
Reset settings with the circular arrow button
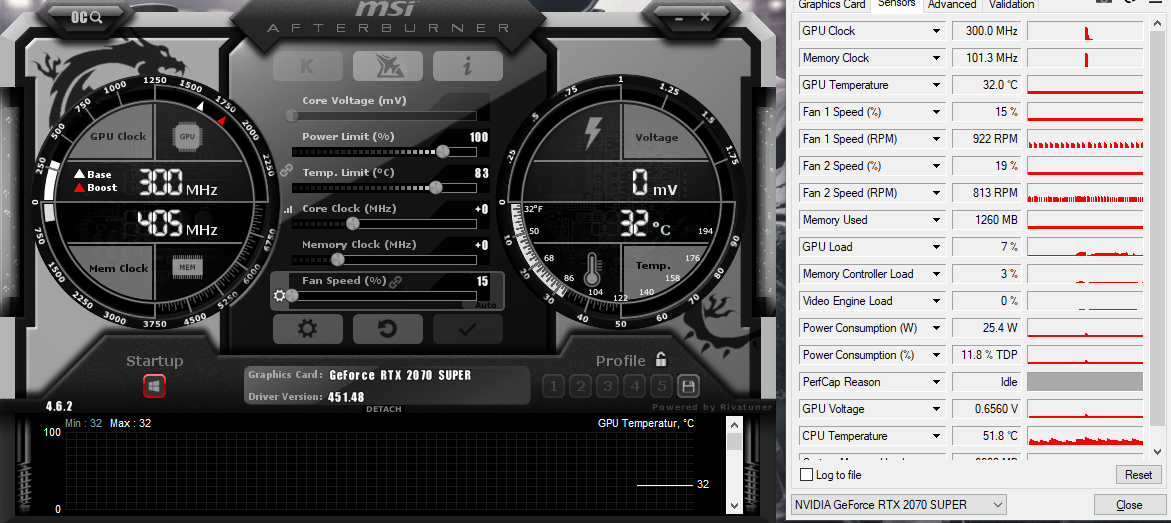coord(388,329)
